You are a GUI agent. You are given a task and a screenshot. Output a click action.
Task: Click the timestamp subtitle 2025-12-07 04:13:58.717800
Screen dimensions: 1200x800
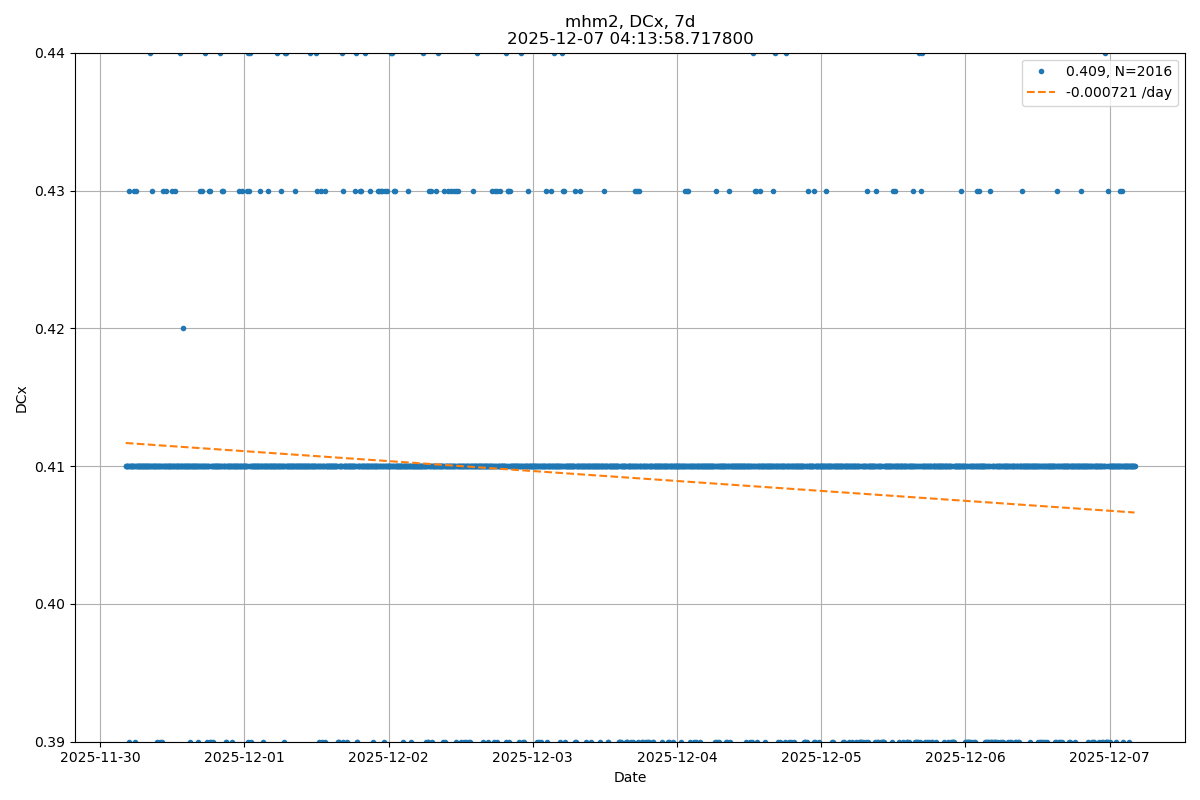(630, 39)
